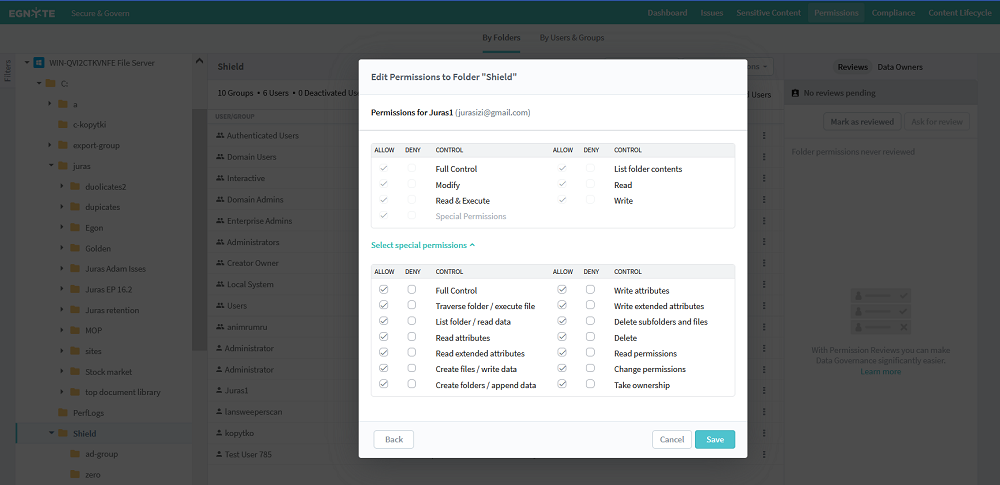The image size is (1000, 485).
Task: Click group icon beside Local System
Action: click(220, 285)
